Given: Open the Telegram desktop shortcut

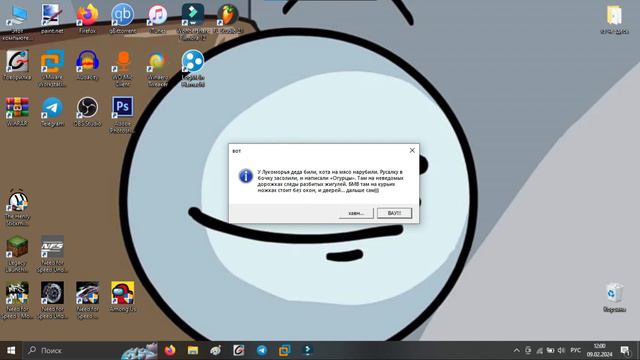Looking at the screenshot, I should 52,111.
